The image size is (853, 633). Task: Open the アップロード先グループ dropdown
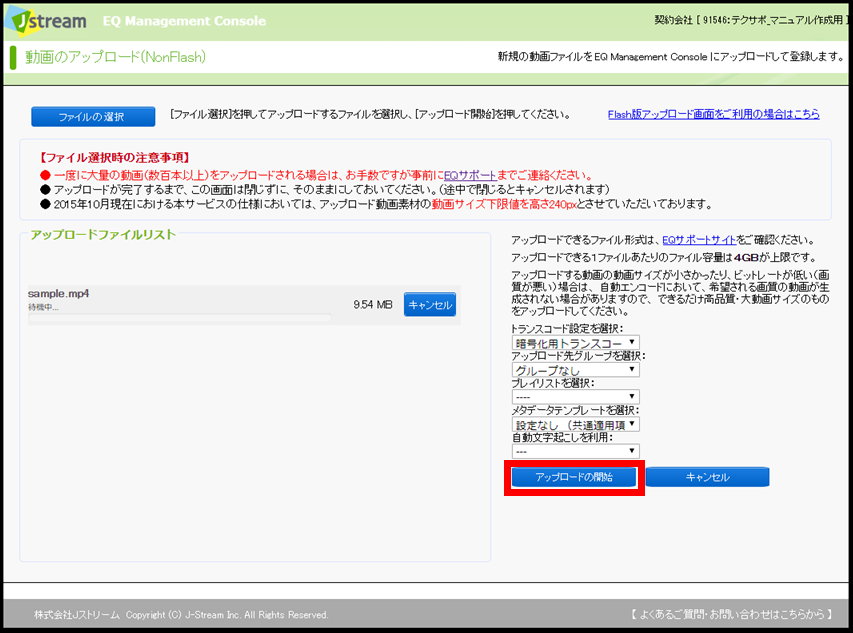(x=574, y=370)
